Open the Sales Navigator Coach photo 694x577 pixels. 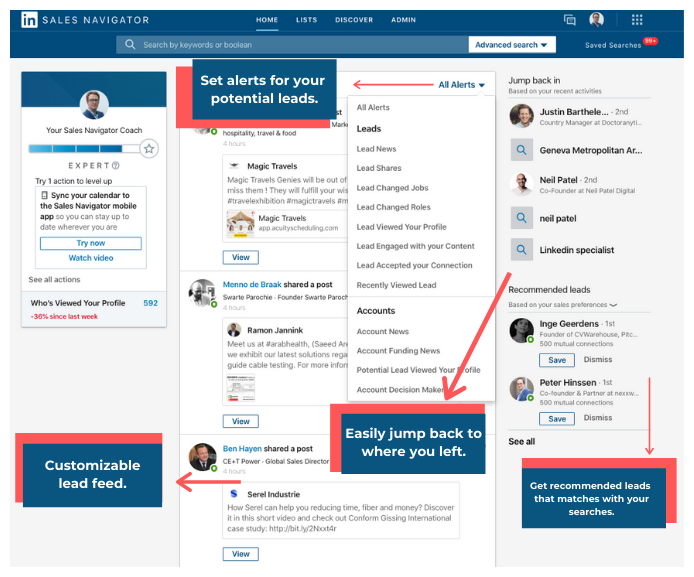[94, 105]
